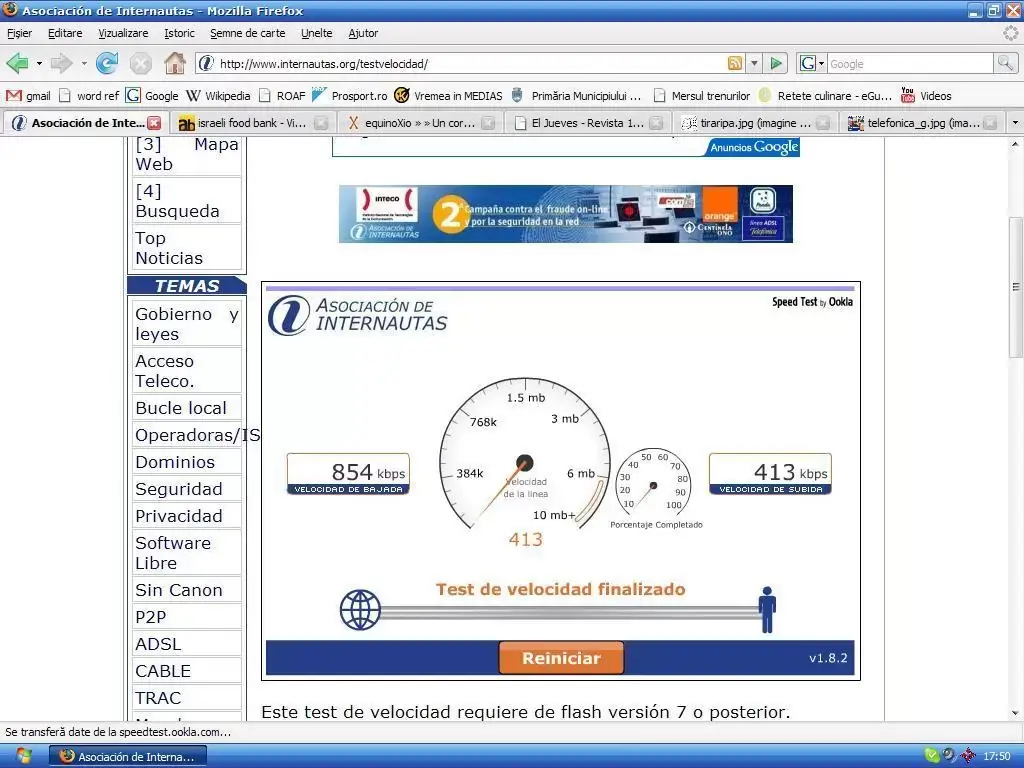Open the Back button history dropdown

tap(39, 63)
